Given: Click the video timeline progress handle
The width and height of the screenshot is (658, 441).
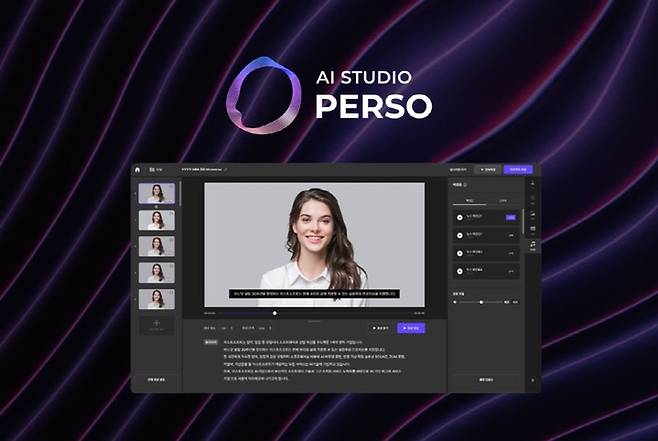Looking at the screenshot, I should 275,313.
